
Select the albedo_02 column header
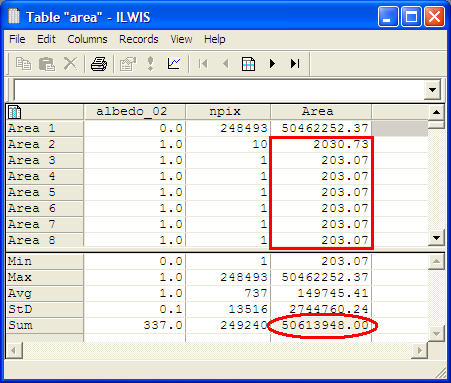pyautogui.click(x=135, y=112)
